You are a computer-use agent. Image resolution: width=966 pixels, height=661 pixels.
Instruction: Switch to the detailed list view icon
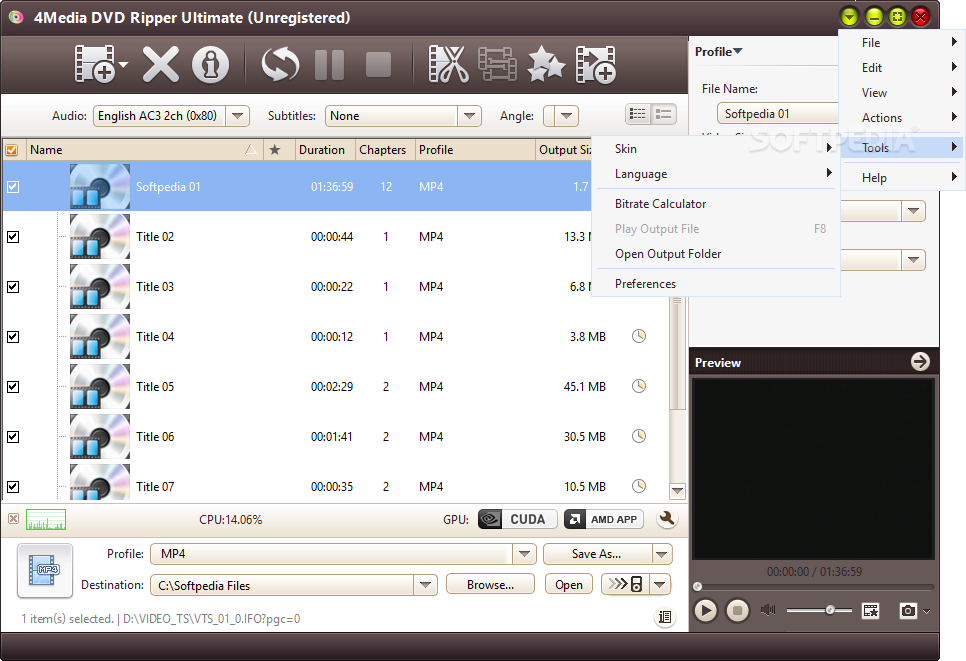[x=638, y=114]
